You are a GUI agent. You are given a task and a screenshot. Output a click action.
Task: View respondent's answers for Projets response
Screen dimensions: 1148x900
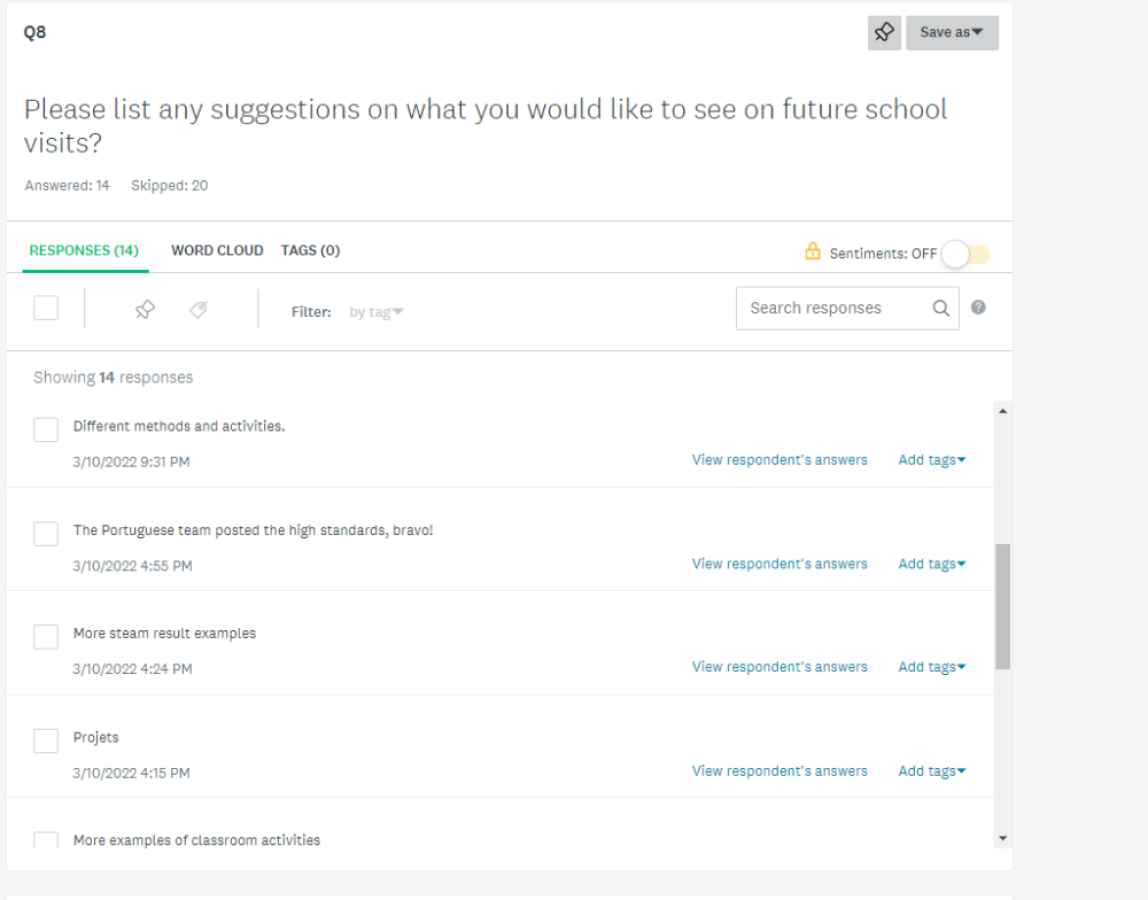[x=780, y=771]
